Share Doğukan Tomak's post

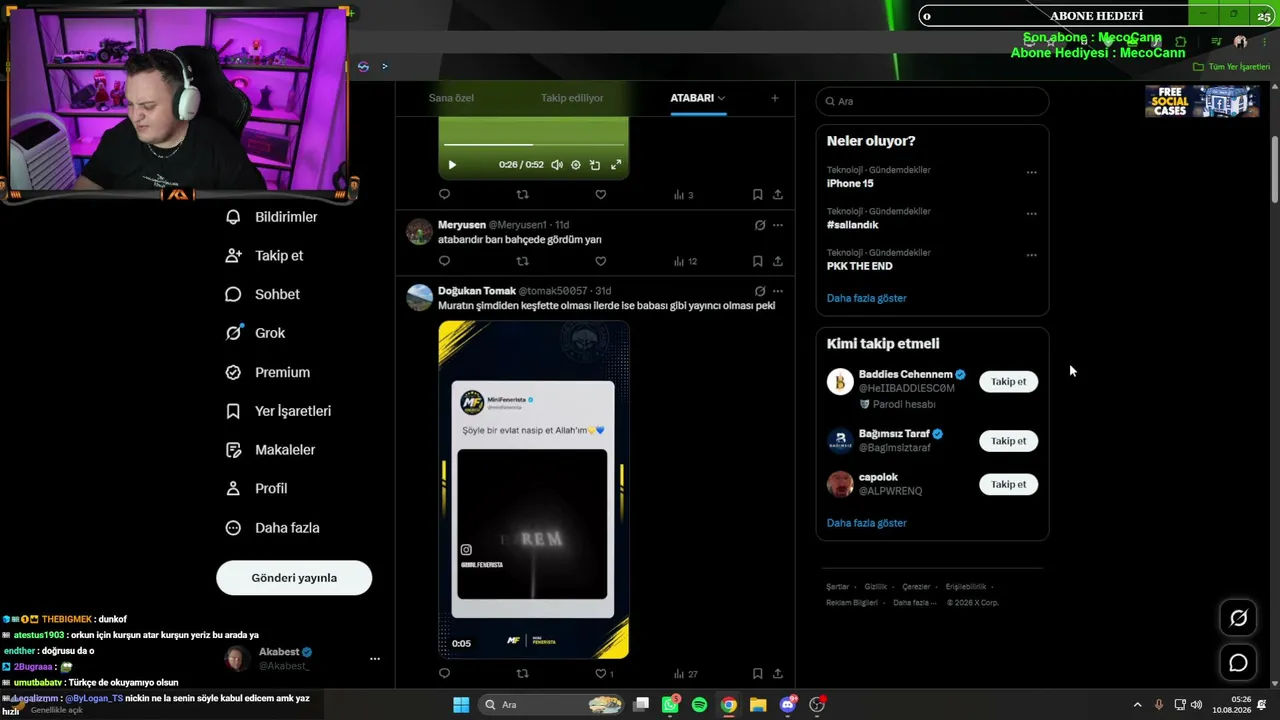778,673
